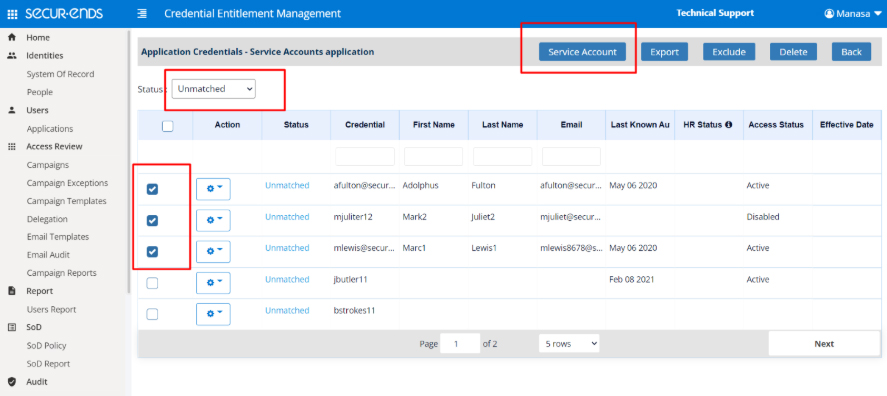This screenshot has height=396, width=887.
Task: Click the HR Status info icon
Action: 729,124
